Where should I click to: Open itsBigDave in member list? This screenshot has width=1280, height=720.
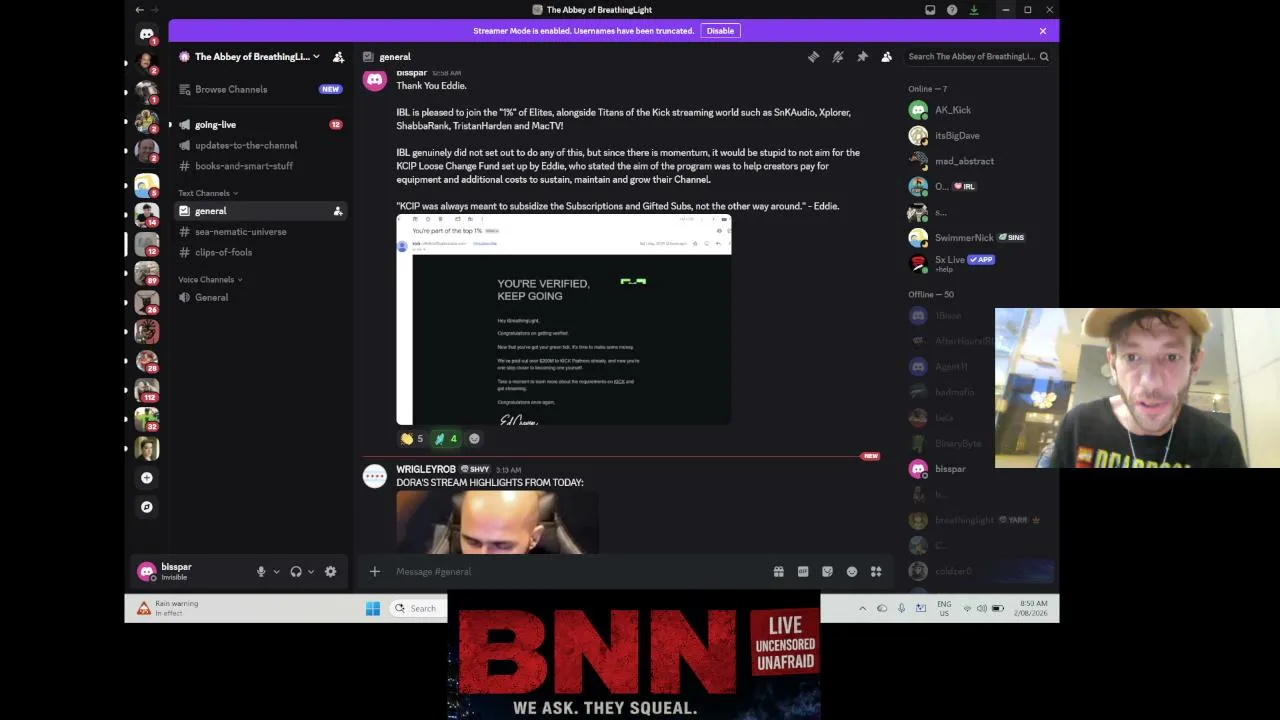coord(980,136)
